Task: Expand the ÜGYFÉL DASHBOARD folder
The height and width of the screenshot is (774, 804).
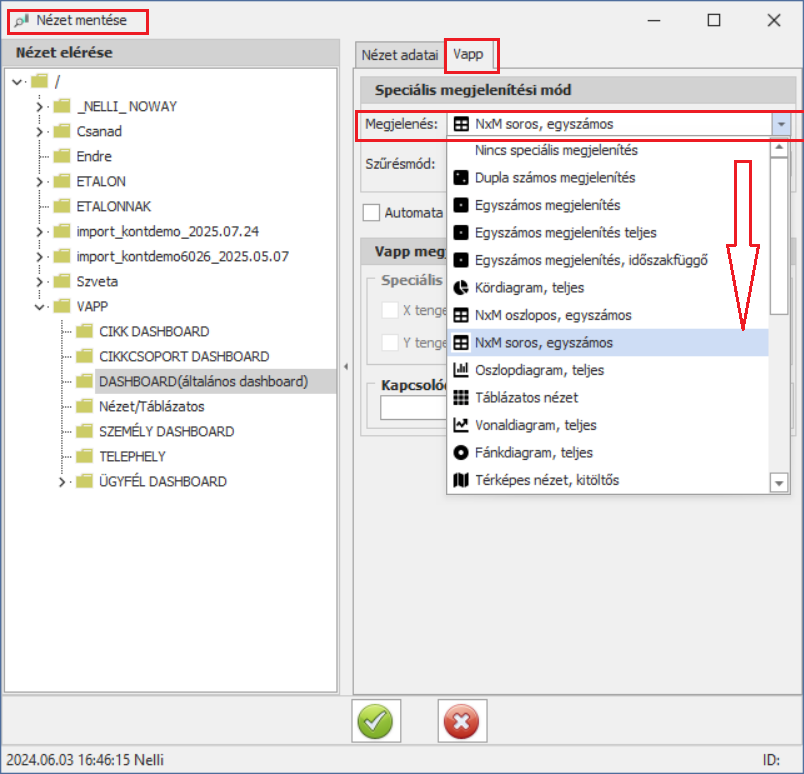Action: [x=62, y=481]
